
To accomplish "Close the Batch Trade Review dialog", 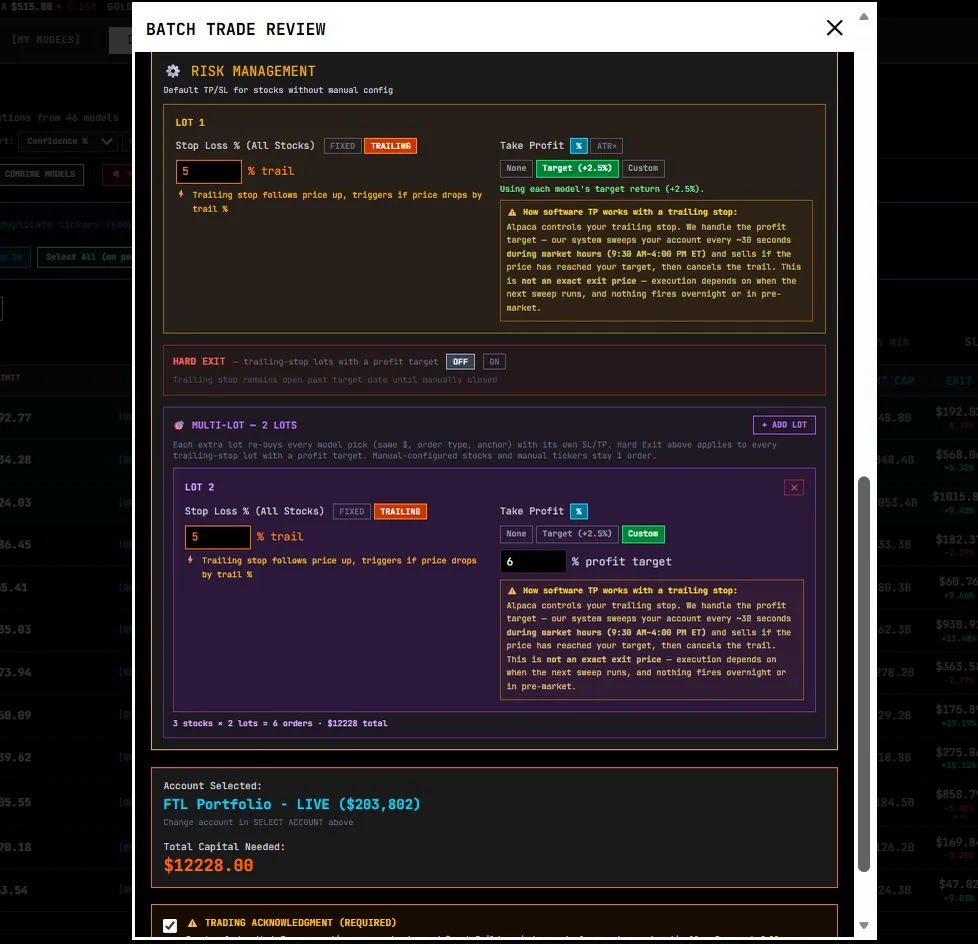I will coord(834,28).
